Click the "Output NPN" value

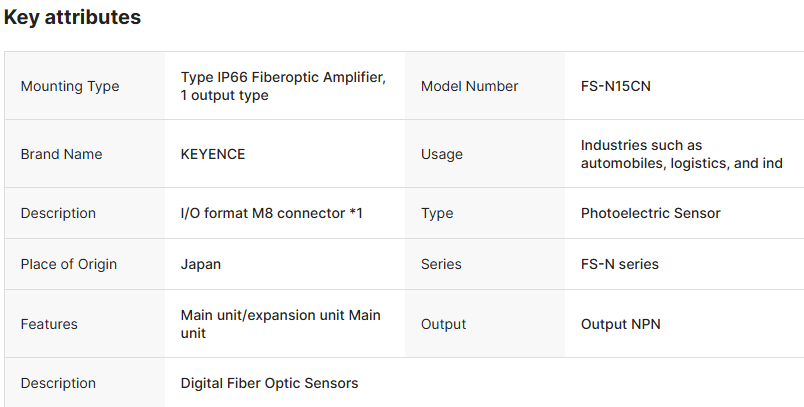coord(620,324)
